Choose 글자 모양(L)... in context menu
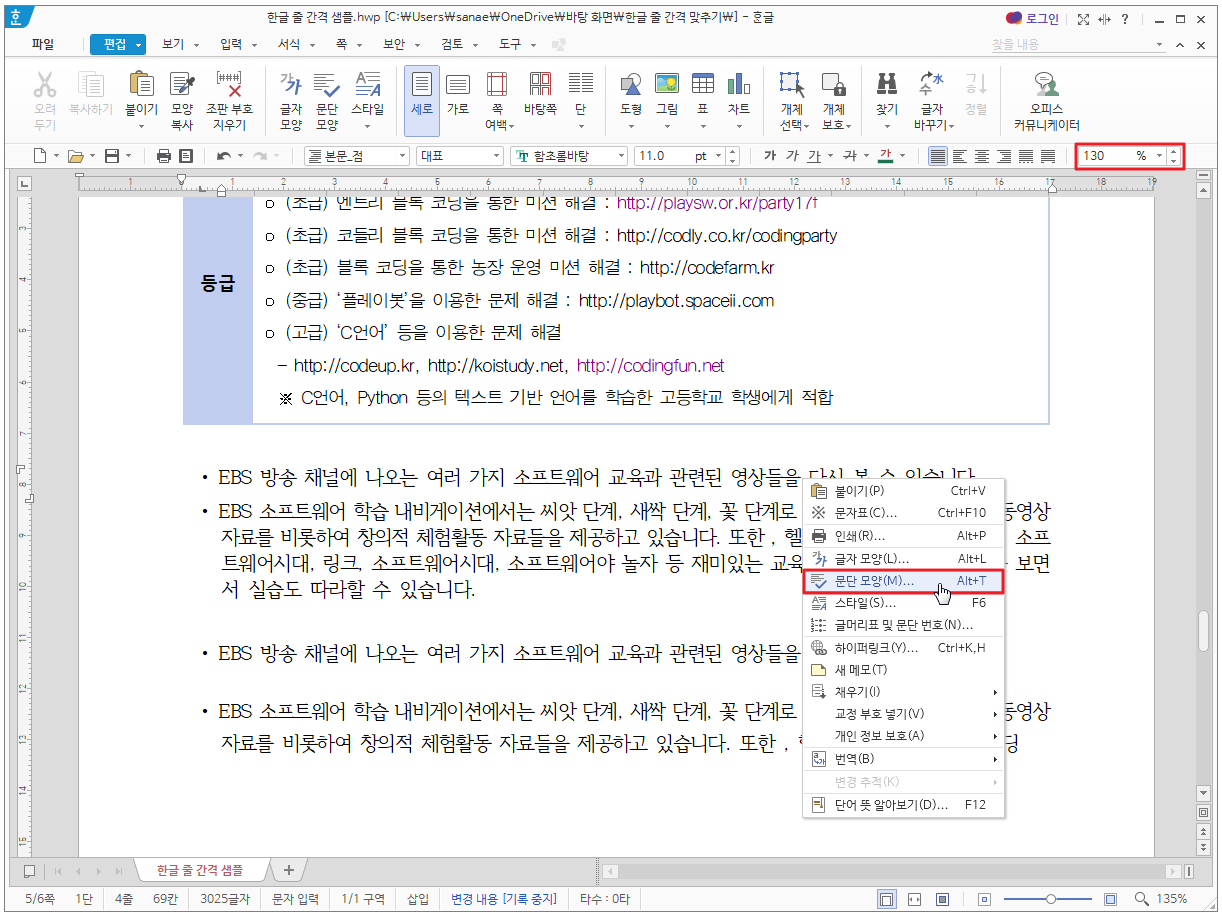The height and width of the screenshot is (918, 1222). [904, 558]
